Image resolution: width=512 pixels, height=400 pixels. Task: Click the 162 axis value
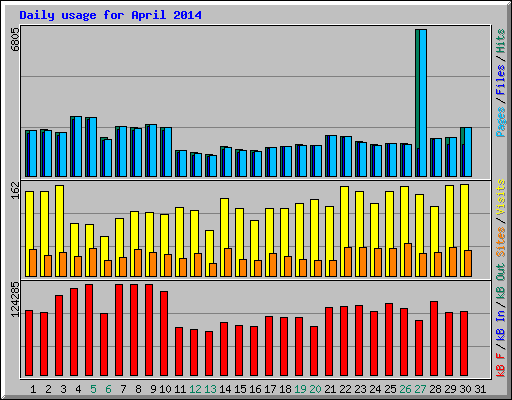pos(15,191)
